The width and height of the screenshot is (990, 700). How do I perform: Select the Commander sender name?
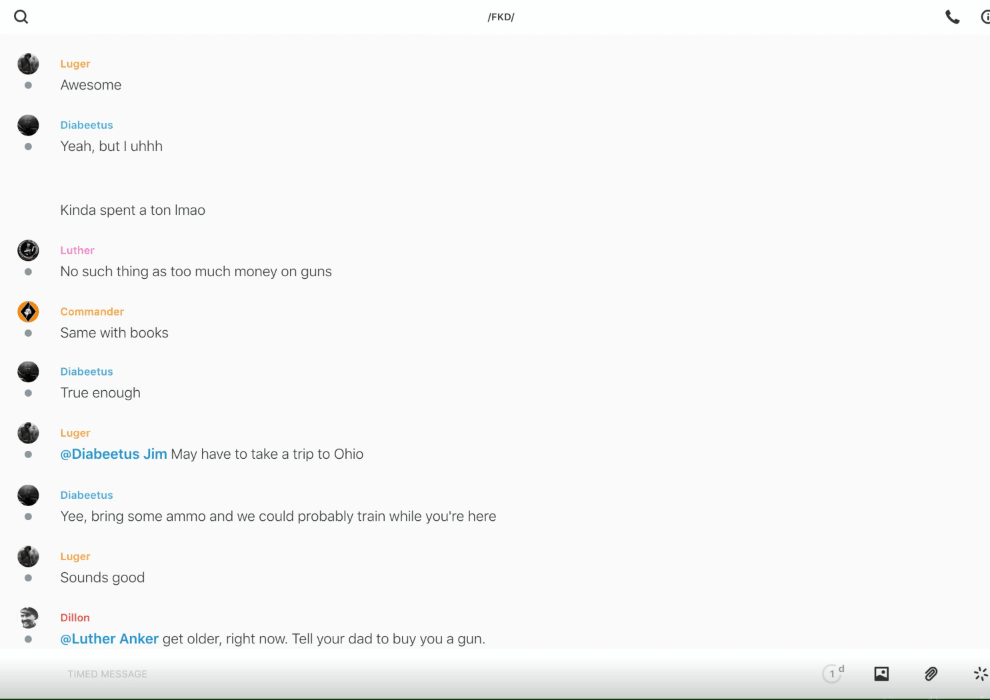point(92,312)
